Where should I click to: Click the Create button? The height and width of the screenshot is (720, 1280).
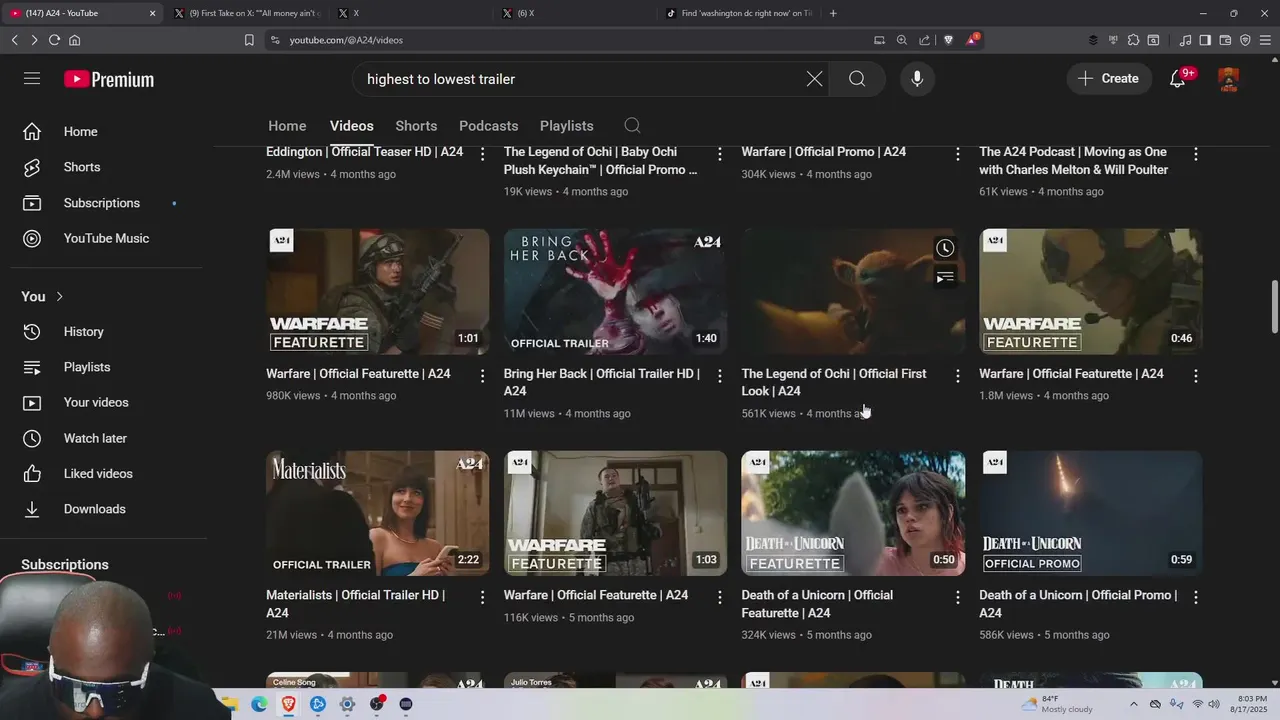click(x=1108, y=79)
